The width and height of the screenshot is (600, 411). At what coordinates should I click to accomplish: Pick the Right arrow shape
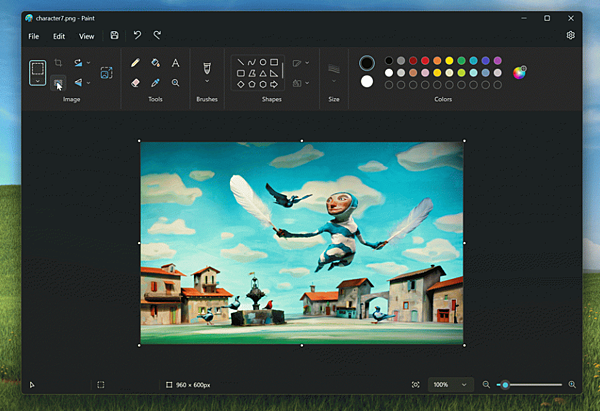274,84
